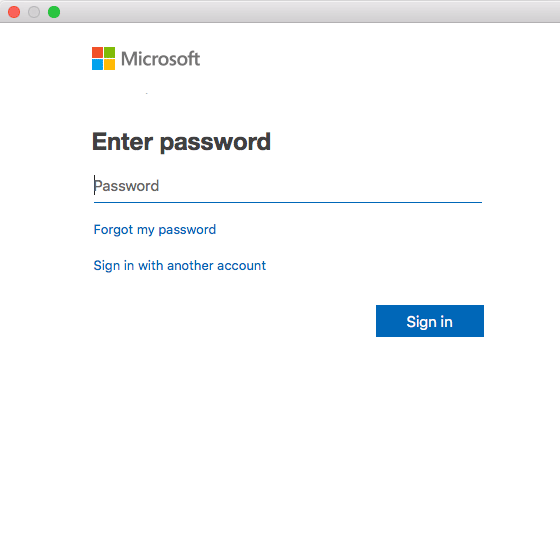Click the green square in the Microsoft logo
The height and width of the screenshot is (535, 560).
click(x=110, y=52)
